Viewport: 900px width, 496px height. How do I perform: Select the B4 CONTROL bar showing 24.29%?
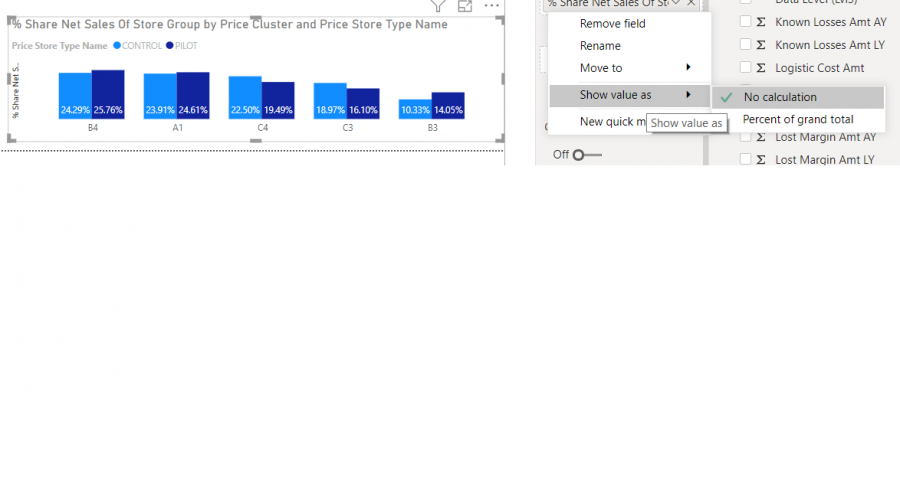tap(75, 96)
